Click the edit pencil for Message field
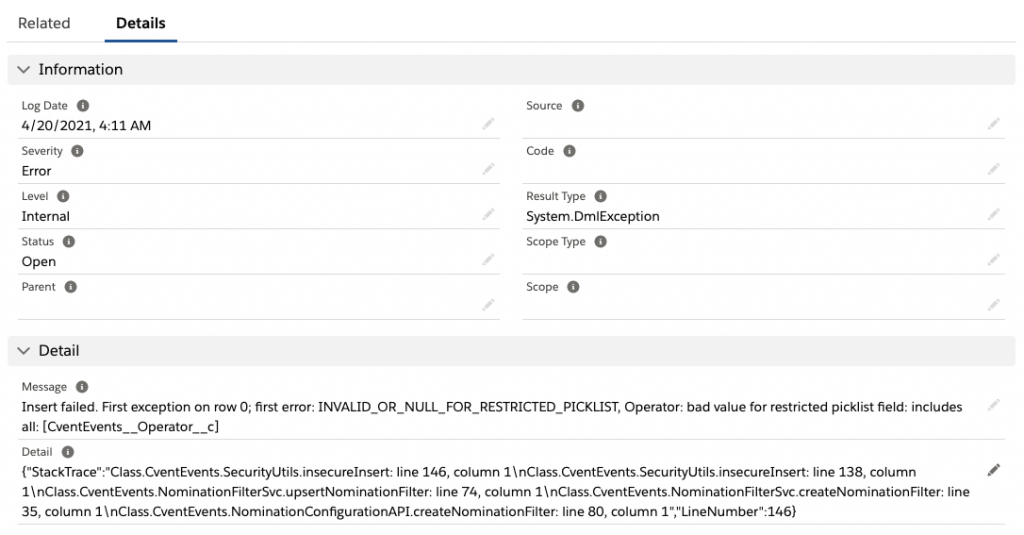1024x535 pixels. point(993,405)
